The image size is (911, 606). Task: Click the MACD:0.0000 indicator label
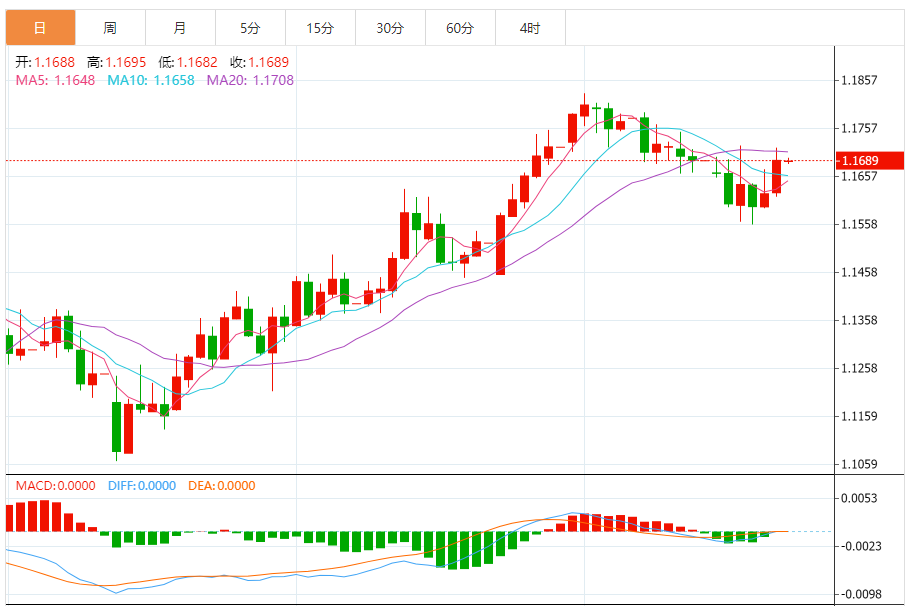point(55,486)
